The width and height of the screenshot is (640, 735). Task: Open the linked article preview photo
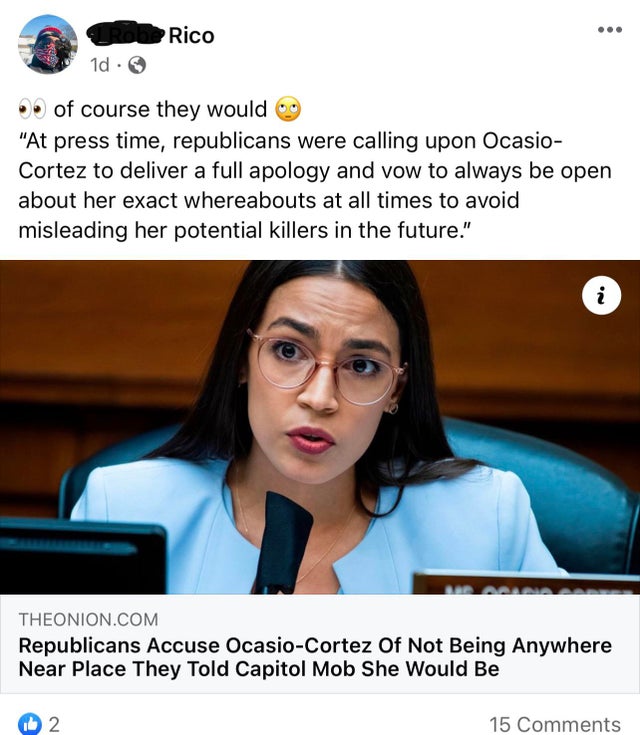click(x=320, y=427)
